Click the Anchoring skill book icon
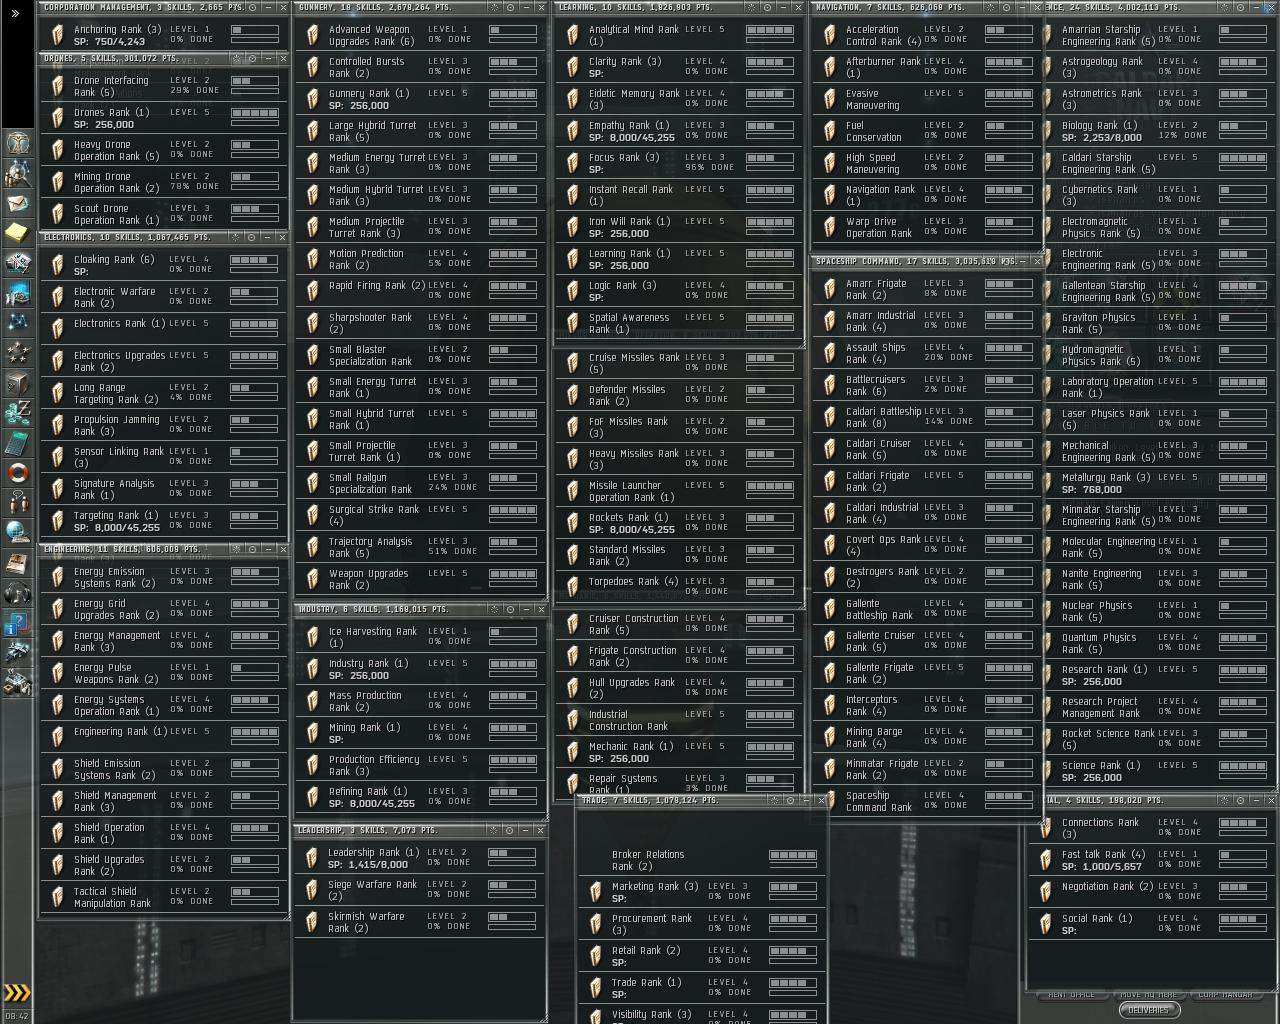 [58, 36]
